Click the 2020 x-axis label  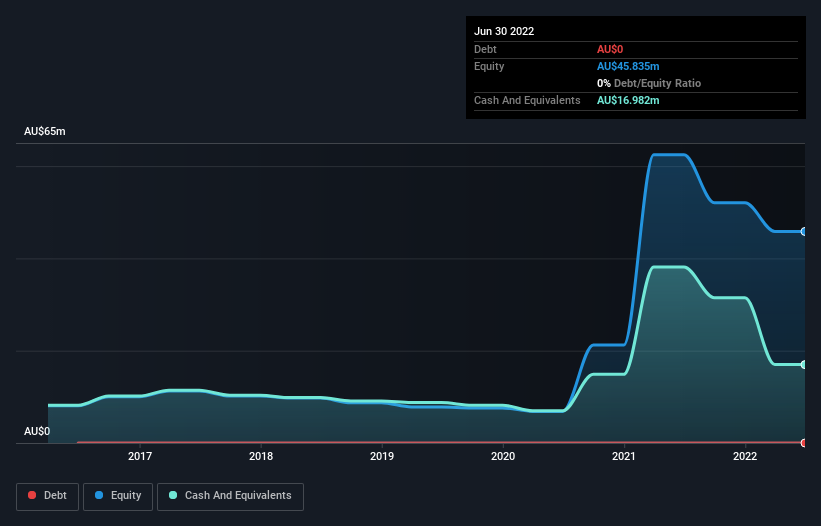pos(503,456)
